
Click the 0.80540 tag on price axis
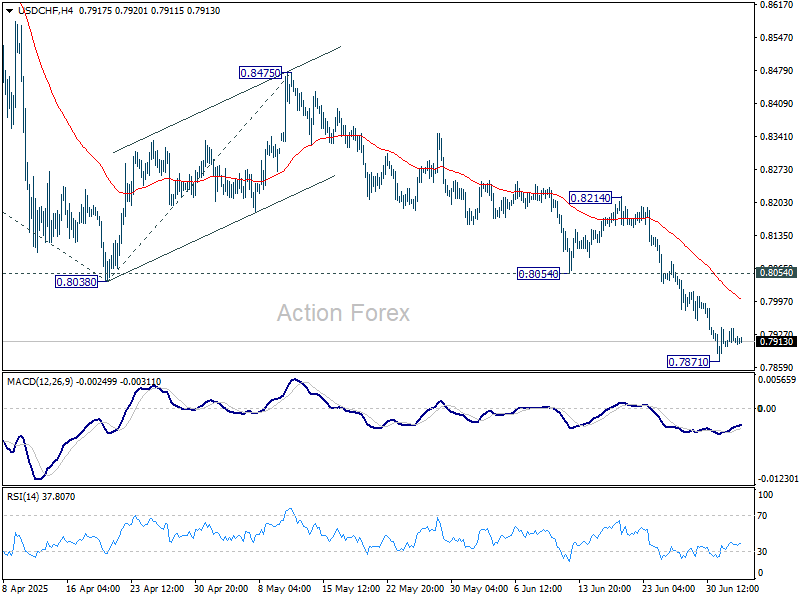pyautogui.click(x=776, y=272)
